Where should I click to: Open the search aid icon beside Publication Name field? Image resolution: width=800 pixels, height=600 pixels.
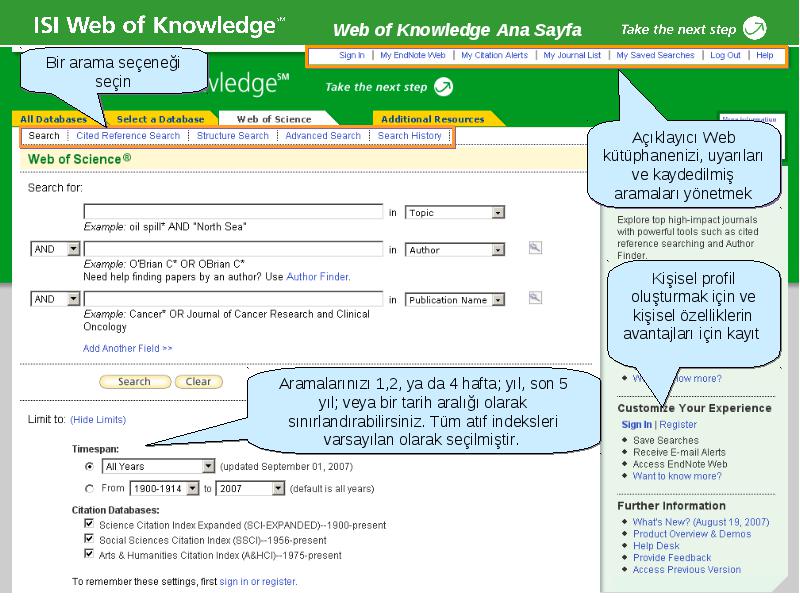(535, 297)
